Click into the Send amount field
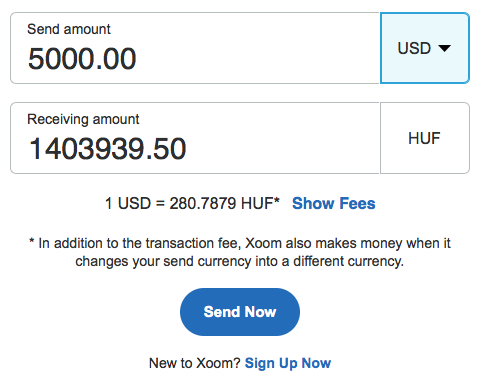 pos(195,48)
